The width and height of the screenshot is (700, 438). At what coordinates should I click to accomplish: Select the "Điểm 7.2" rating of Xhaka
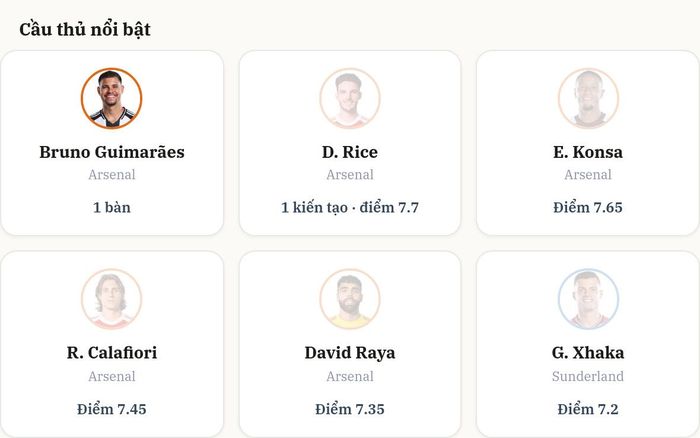coord(588,409)
